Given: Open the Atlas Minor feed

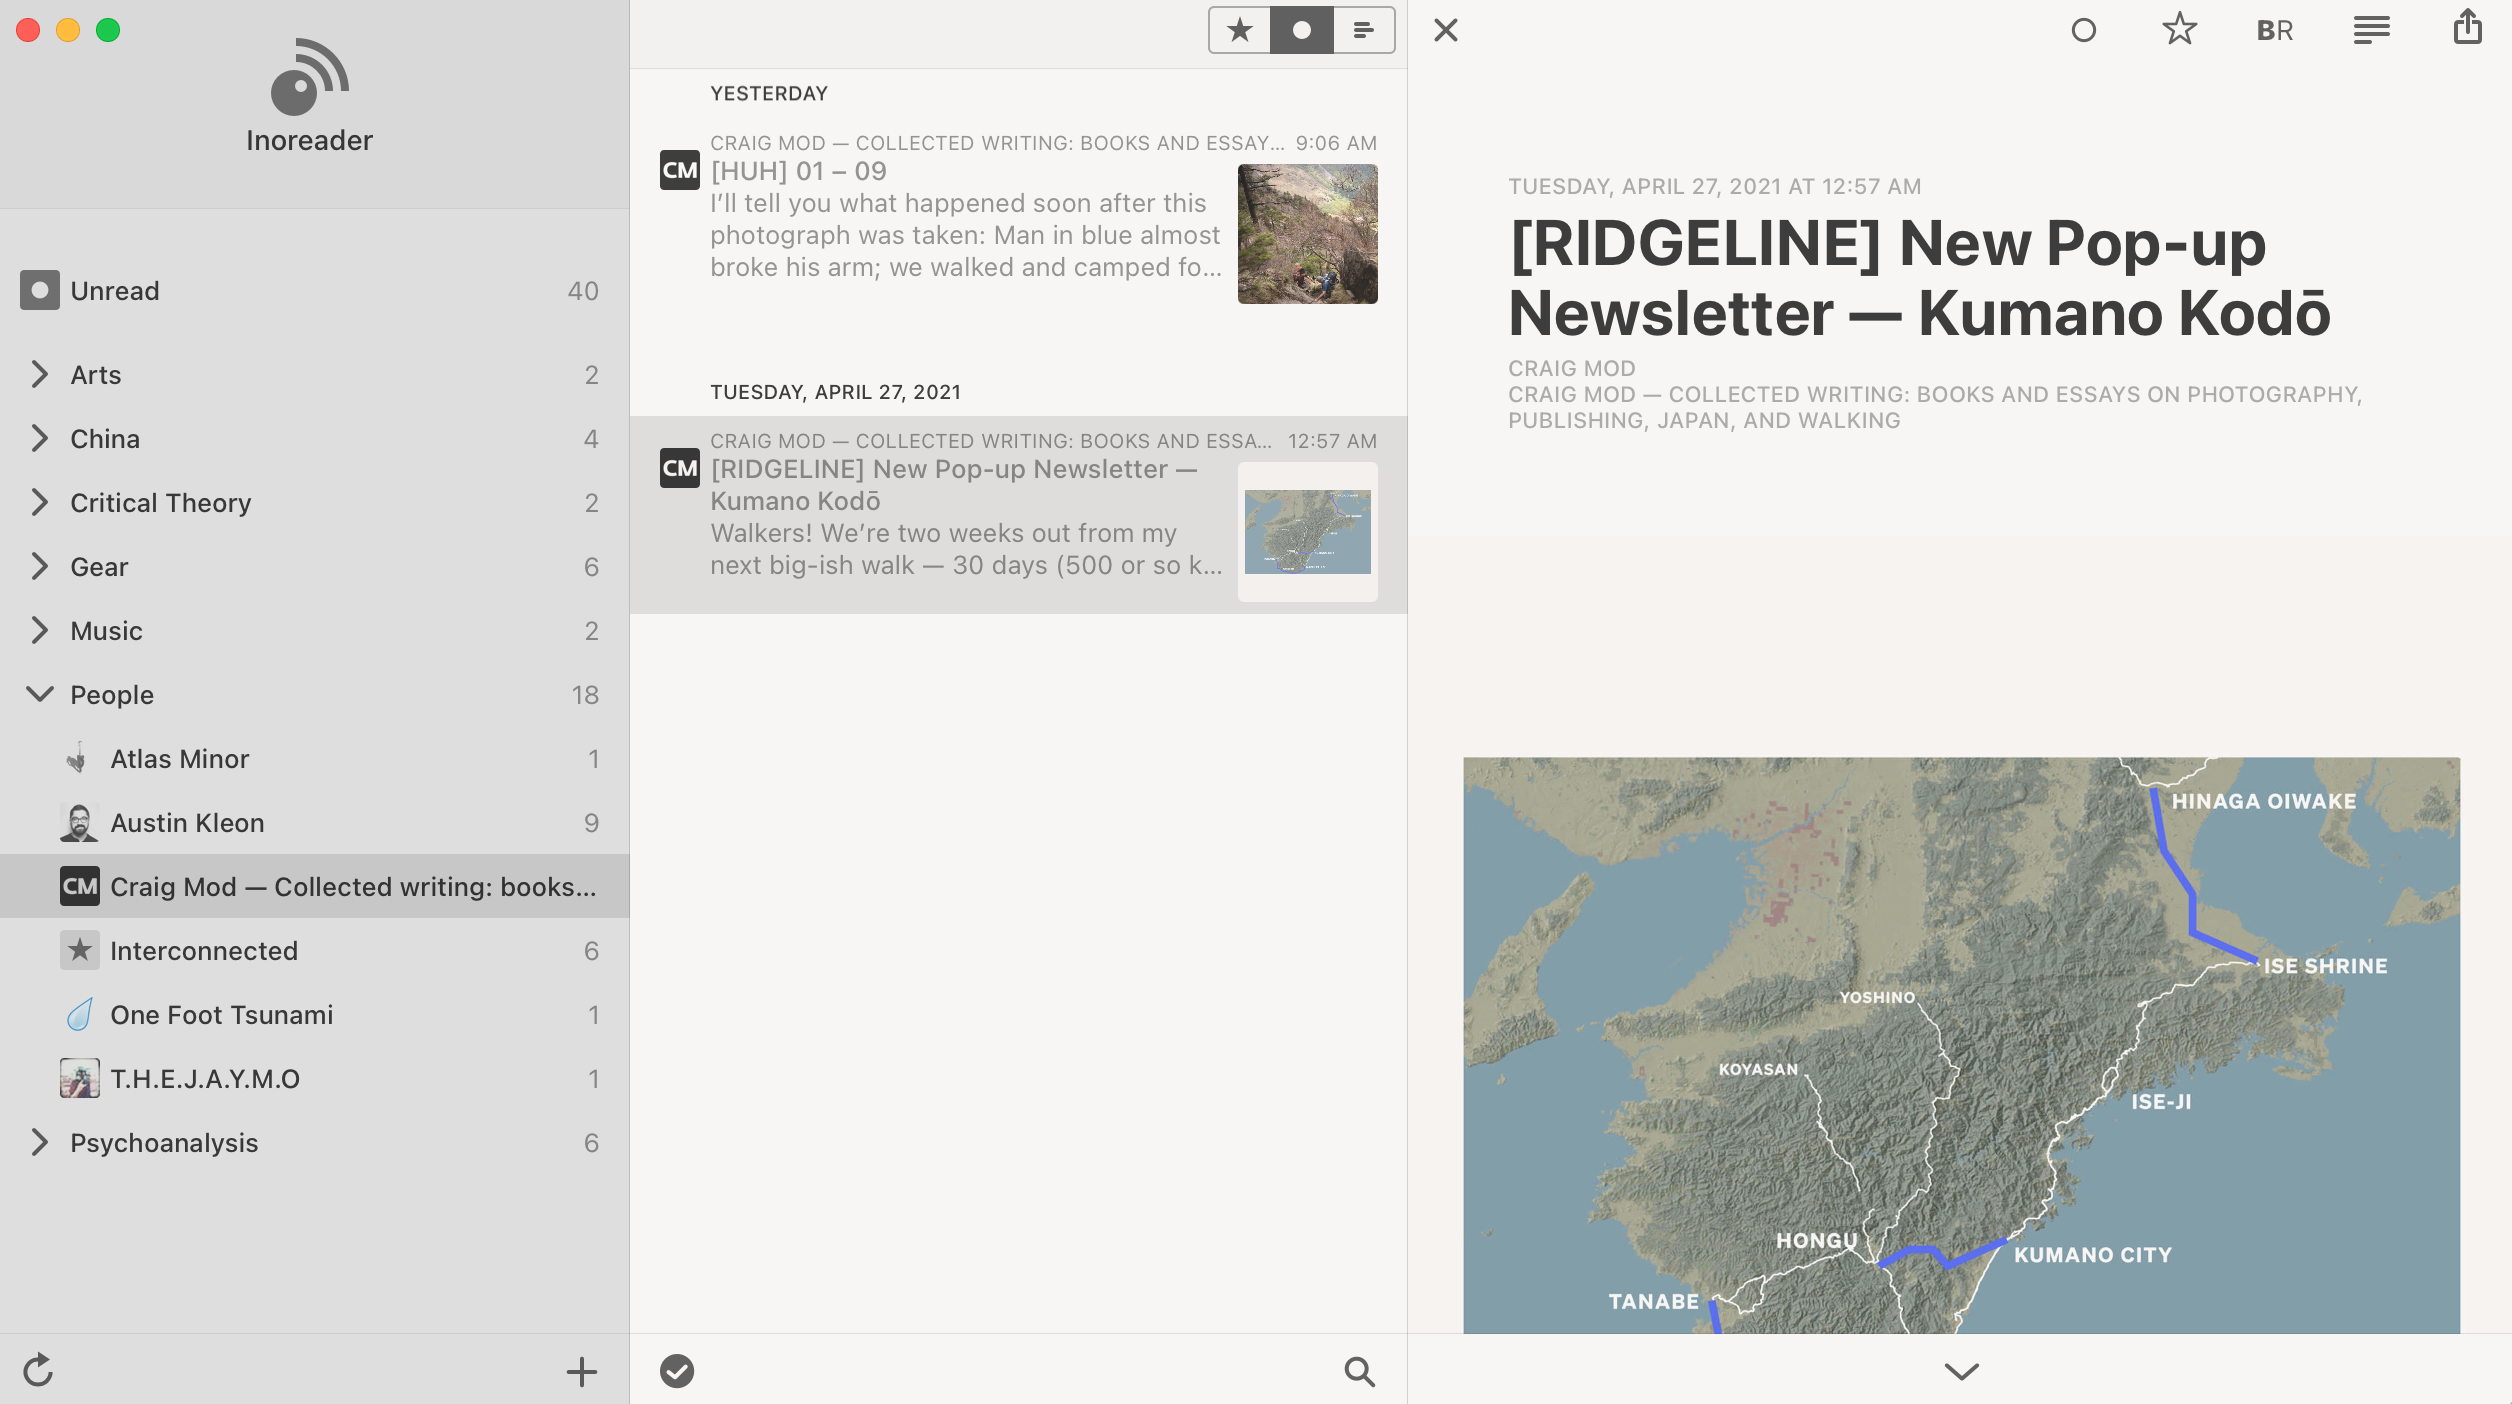Looking at the screenshot, I should 314,758.
